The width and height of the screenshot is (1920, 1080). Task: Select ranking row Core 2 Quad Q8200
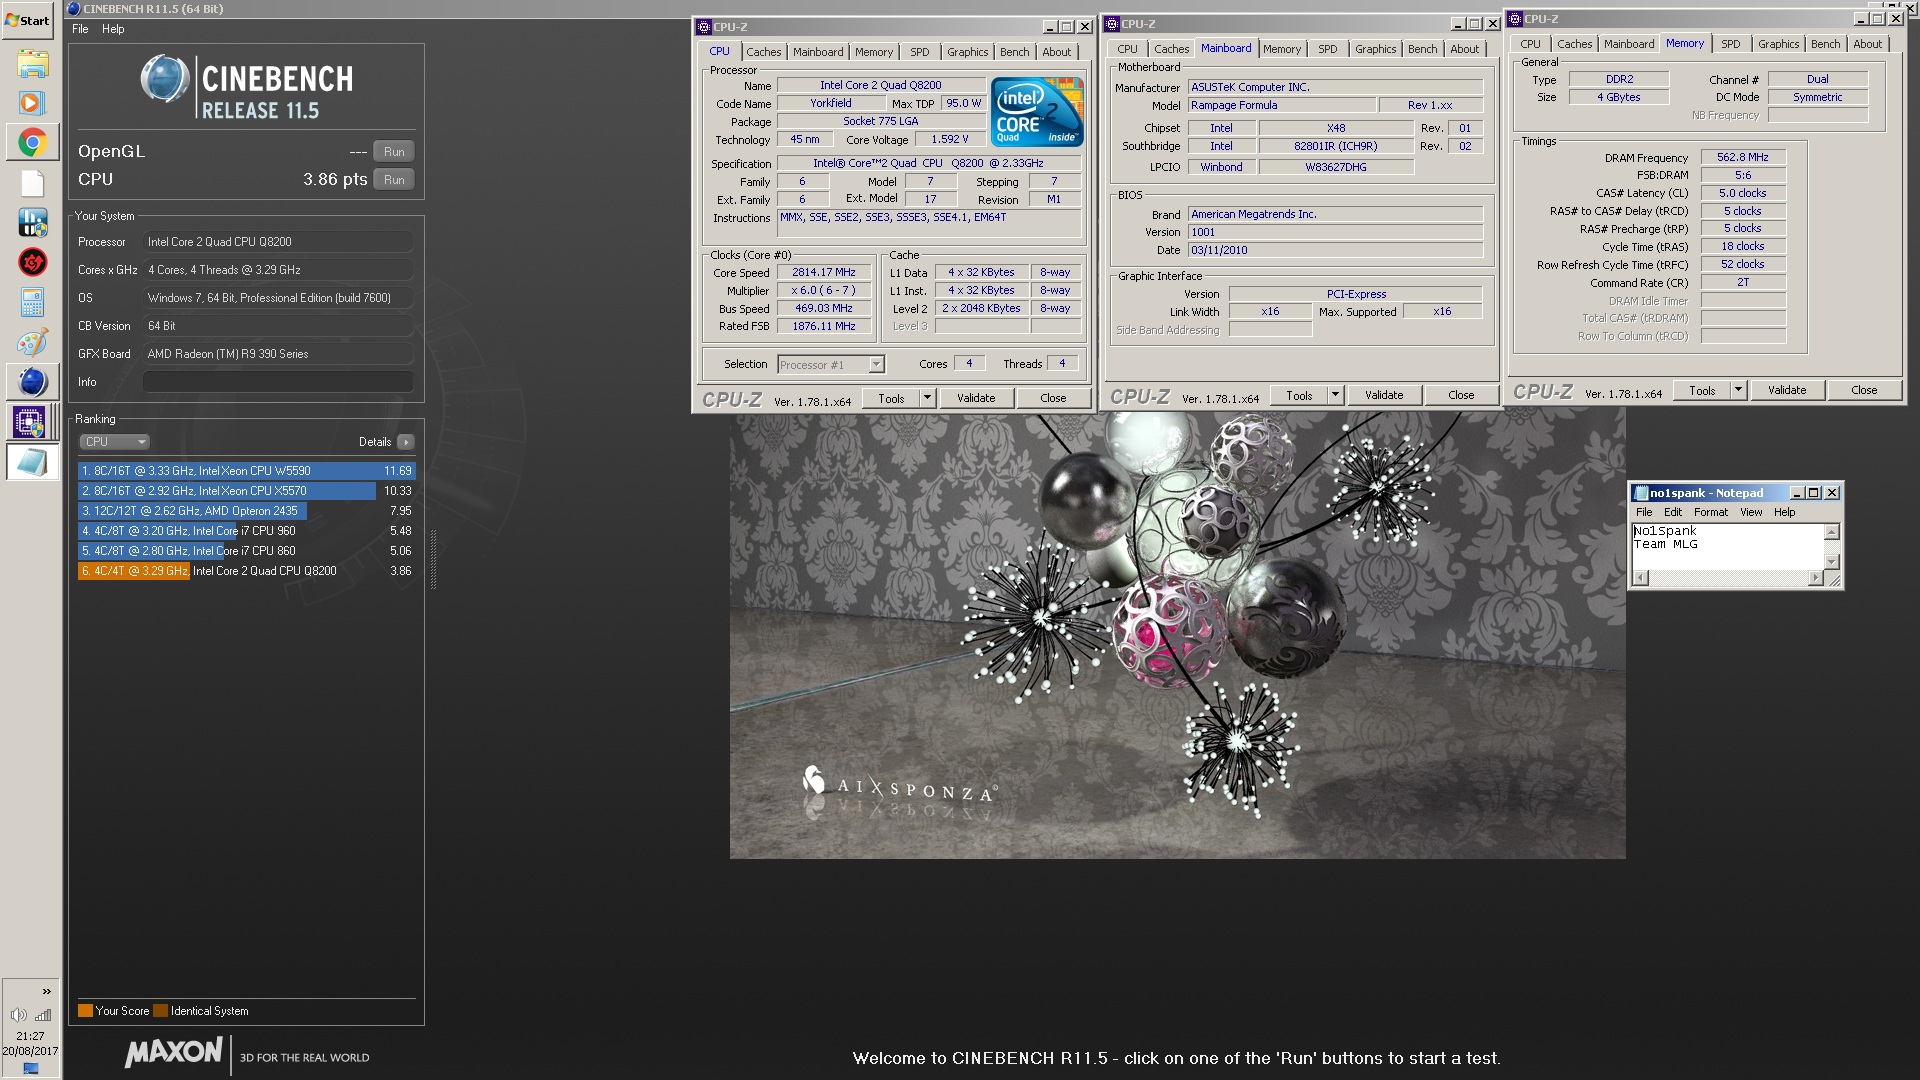click(x=246, y=571)
